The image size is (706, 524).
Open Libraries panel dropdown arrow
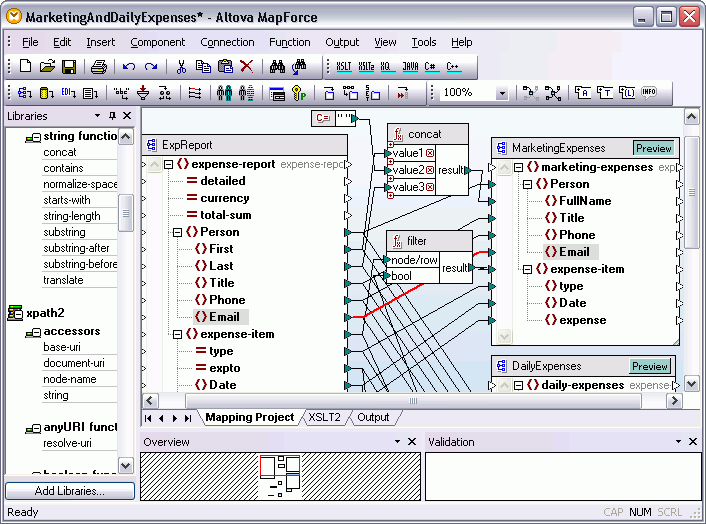click(x=97, y=116)
